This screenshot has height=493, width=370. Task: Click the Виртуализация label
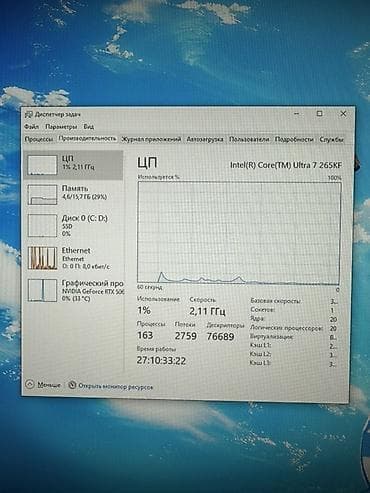click(271, 337)
